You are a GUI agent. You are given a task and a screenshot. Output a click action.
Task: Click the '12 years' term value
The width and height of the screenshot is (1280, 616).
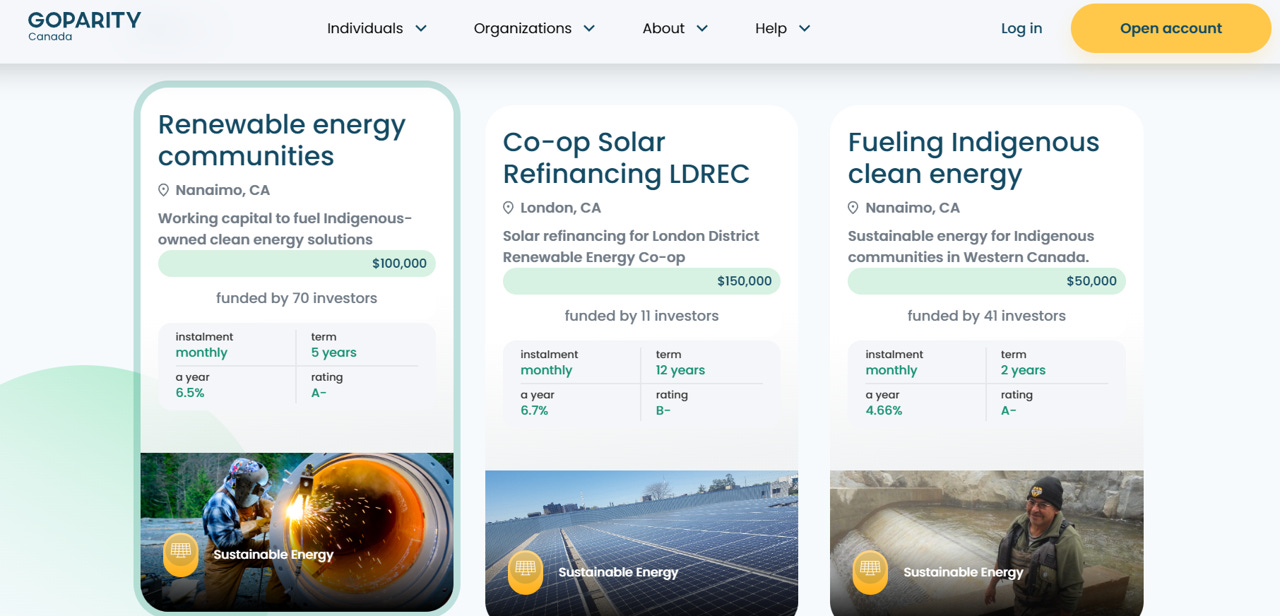click(x=680, y=371)
